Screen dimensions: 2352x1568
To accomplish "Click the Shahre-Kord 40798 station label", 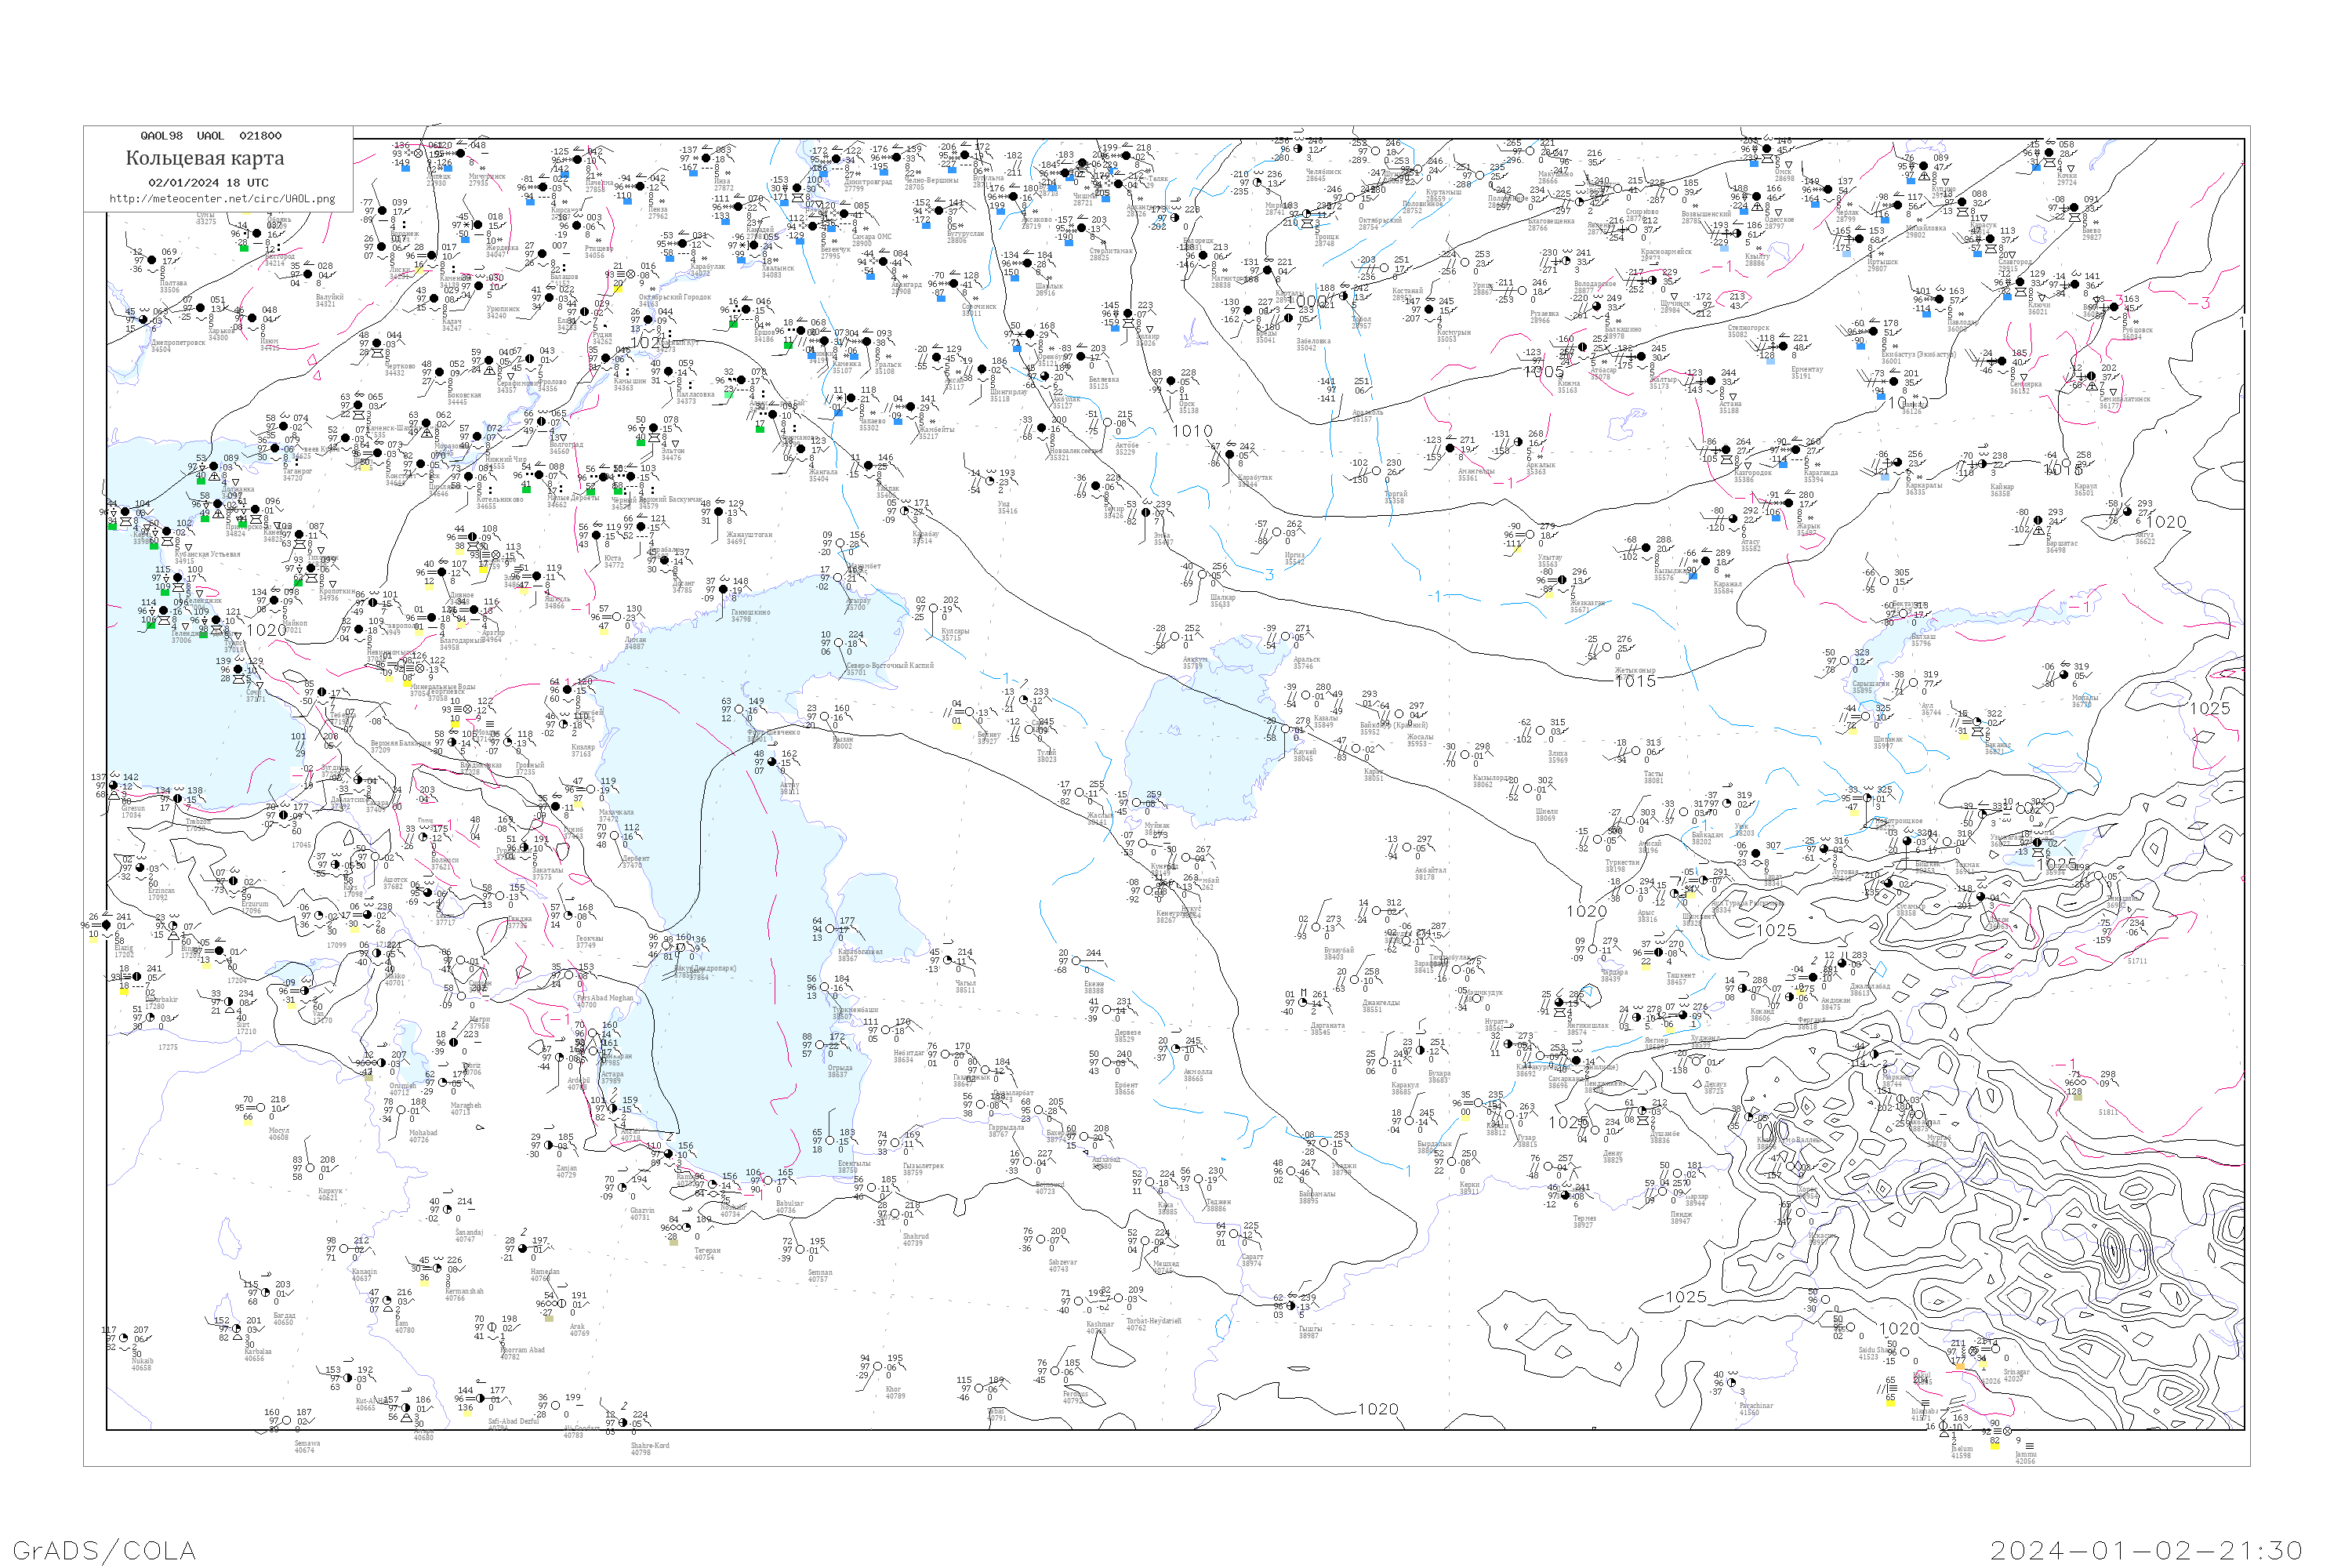I will click(x=649, y=1448).
